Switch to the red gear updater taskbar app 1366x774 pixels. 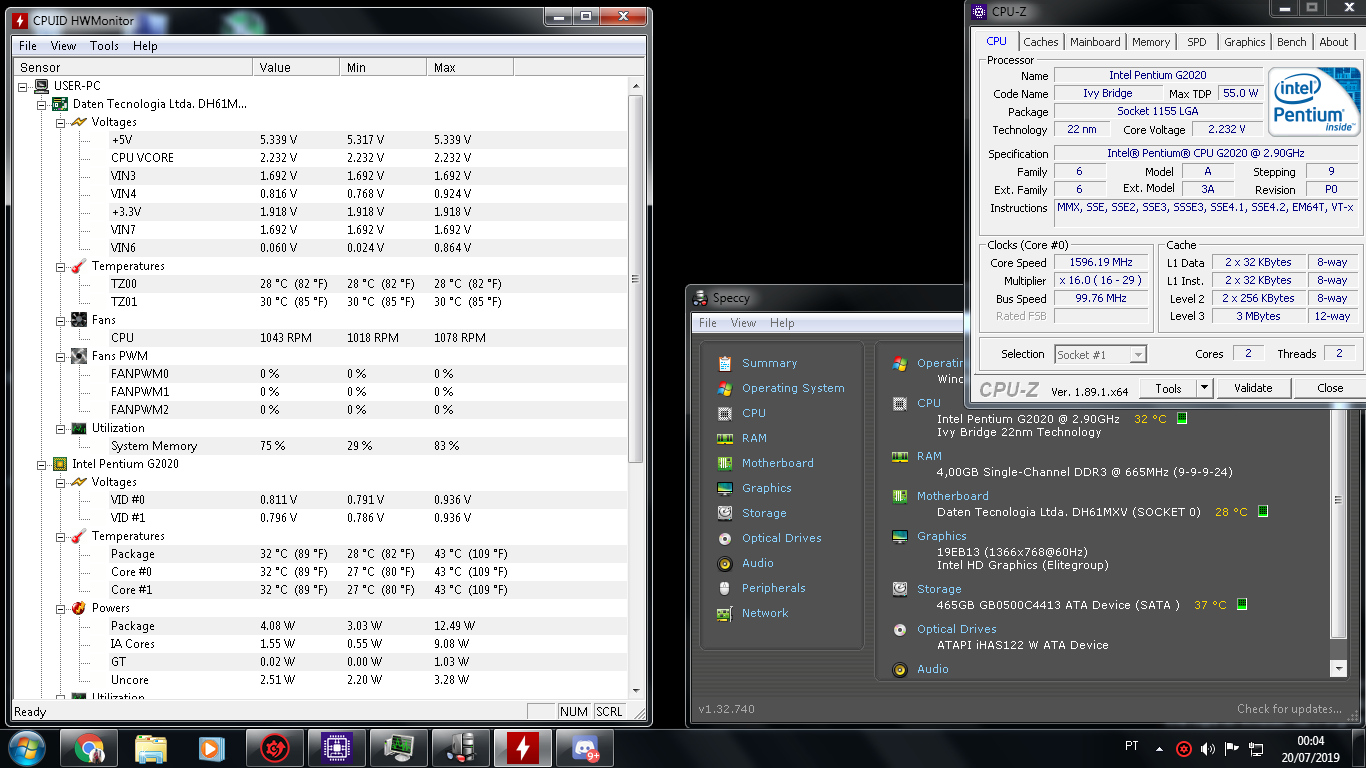[x=275, y=748]
